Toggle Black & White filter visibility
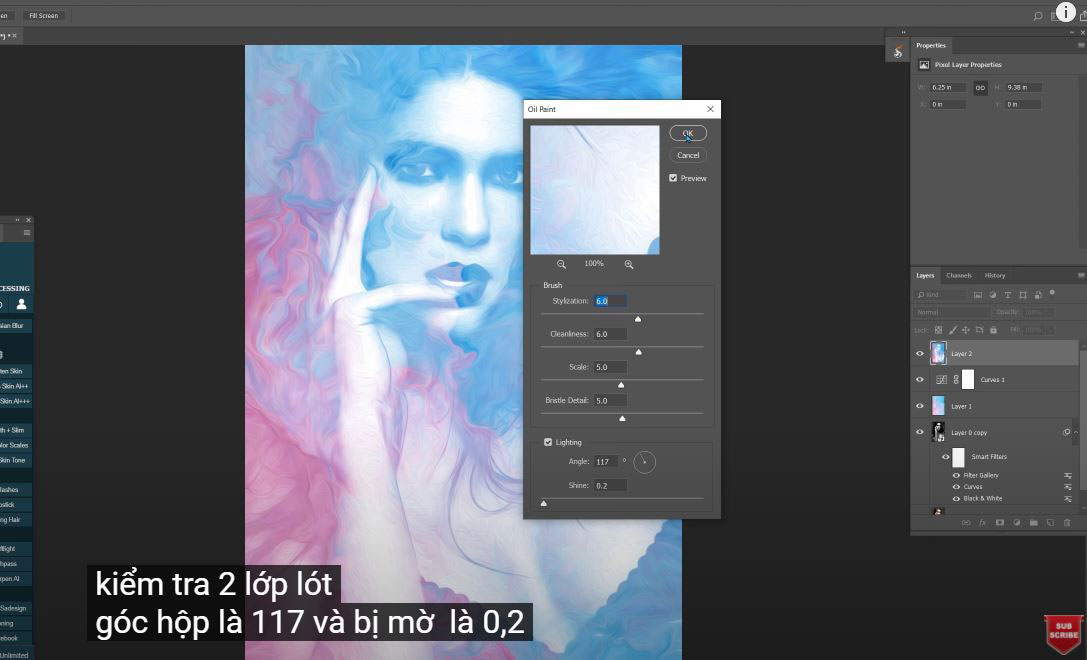Viewport: 1087px width, 660px height. [957, 498]
